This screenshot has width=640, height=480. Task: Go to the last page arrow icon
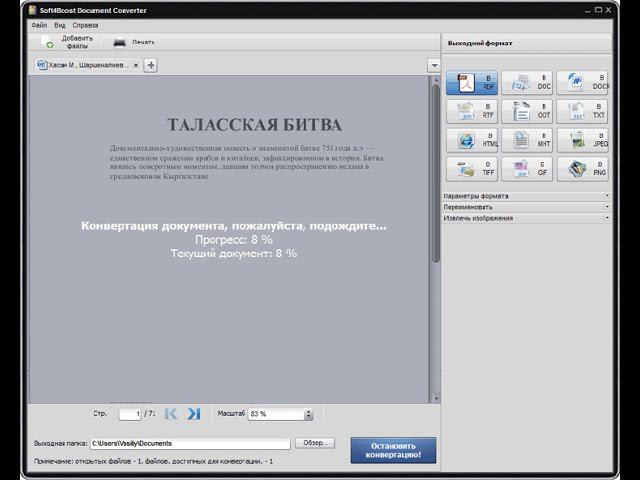(193, 413)
